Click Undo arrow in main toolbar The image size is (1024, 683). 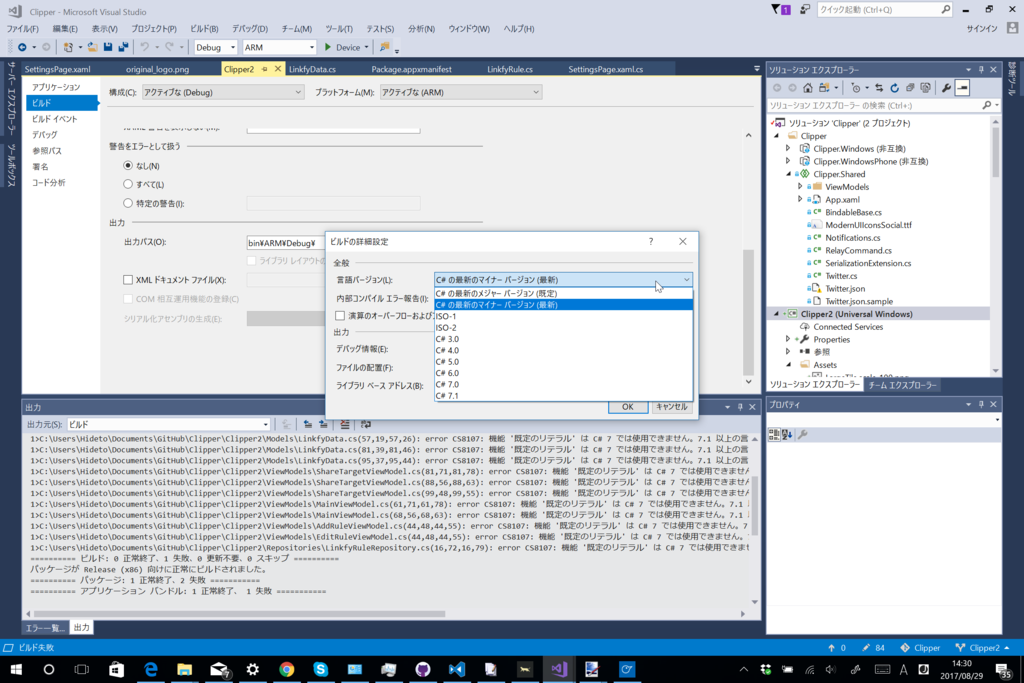click(x=145, y=47)
